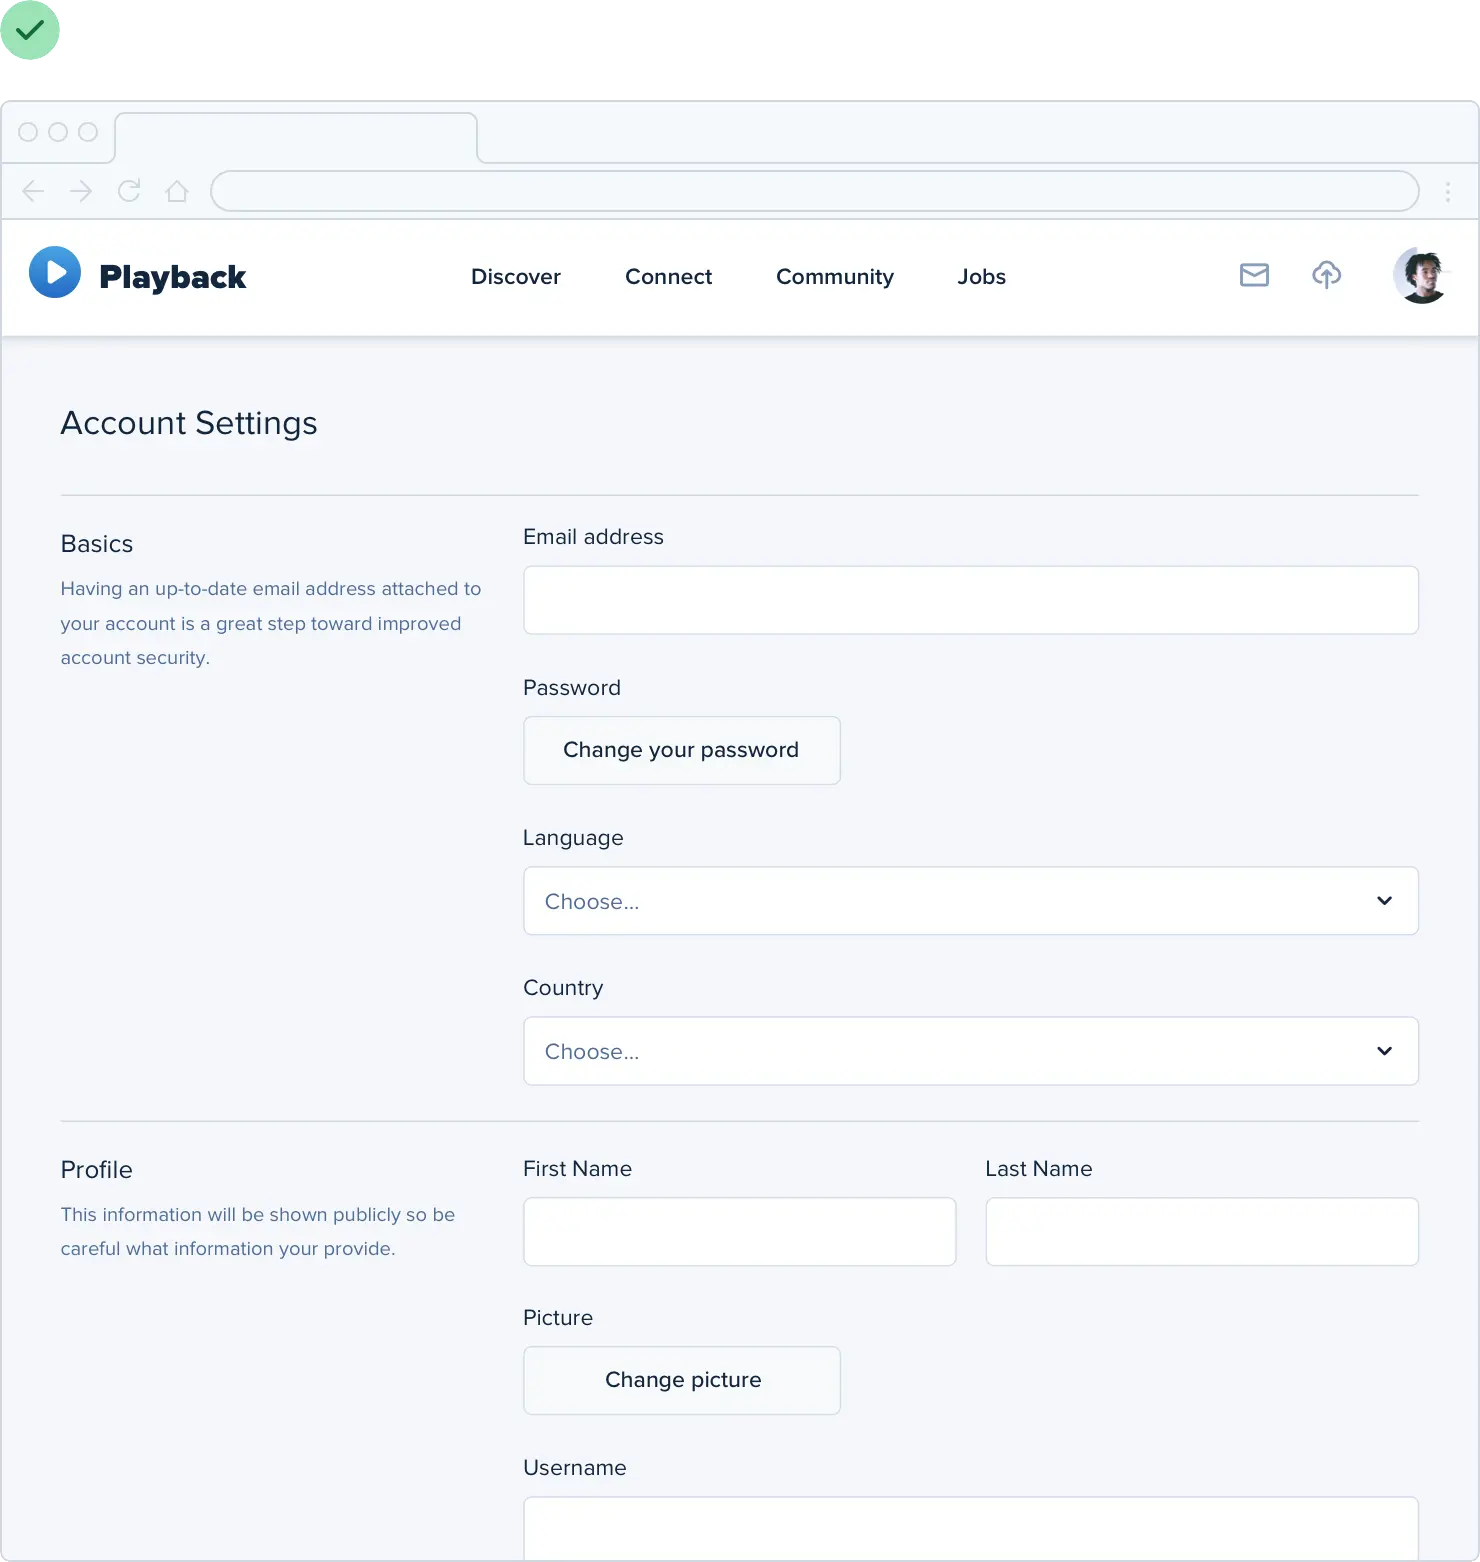Go to the Community section
This screenshot has height=1562, width=1480.
pos(834,277)
